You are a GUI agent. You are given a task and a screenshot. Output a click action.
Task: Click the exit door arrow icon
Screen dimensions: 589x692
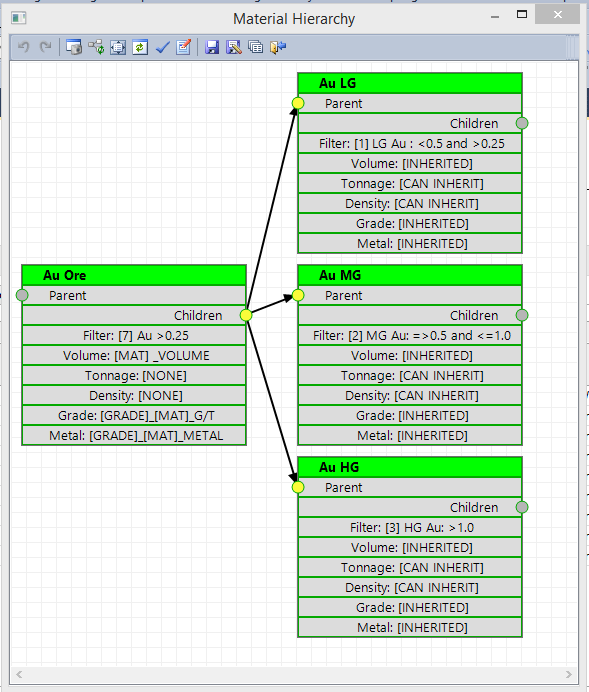(278, 47)
